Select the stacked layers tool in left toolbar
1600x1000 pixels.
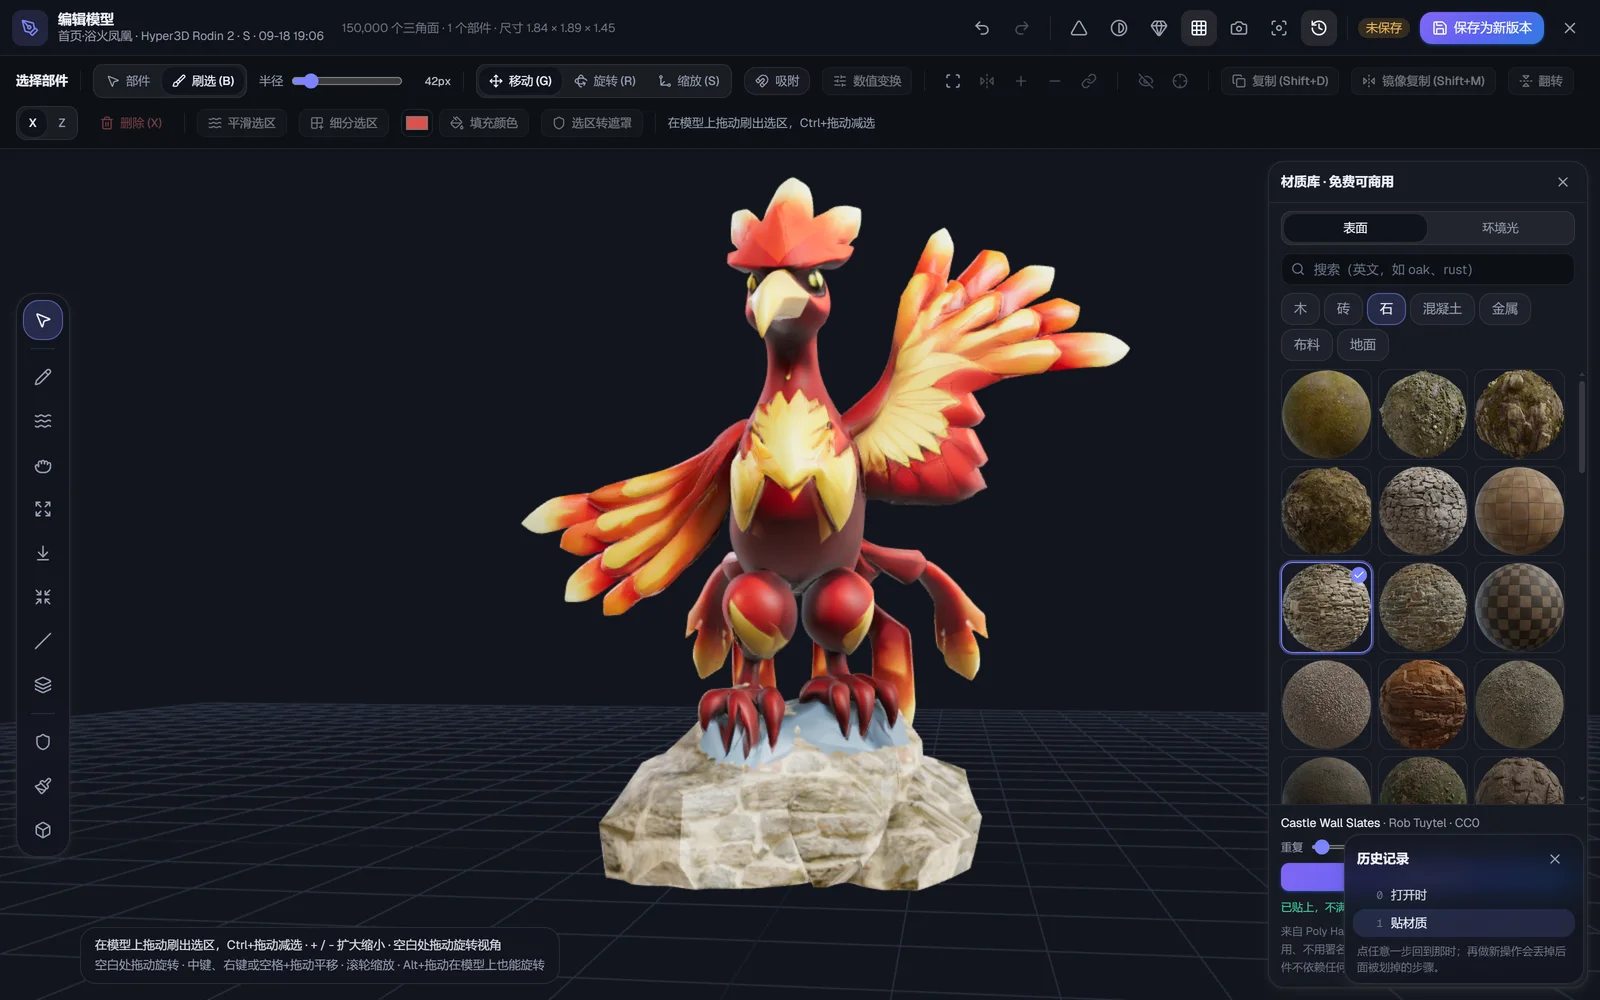pos(43,685)
